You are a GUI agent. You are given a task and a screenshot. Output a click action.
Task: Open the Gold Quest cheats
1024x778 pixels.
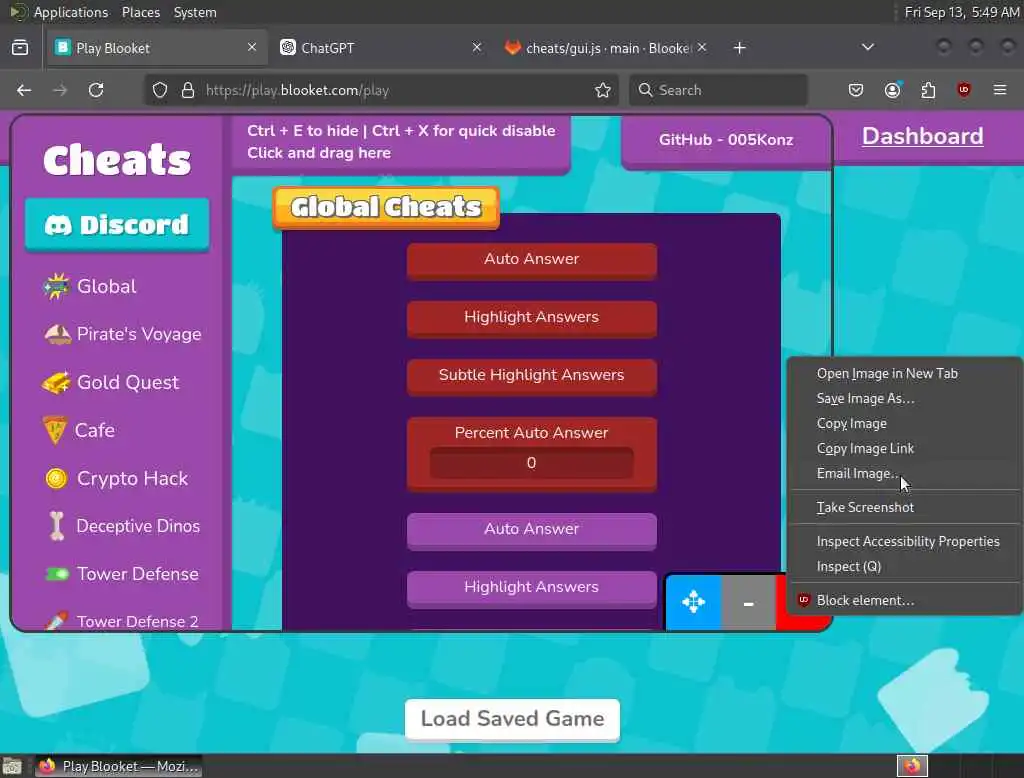point(110,383)
